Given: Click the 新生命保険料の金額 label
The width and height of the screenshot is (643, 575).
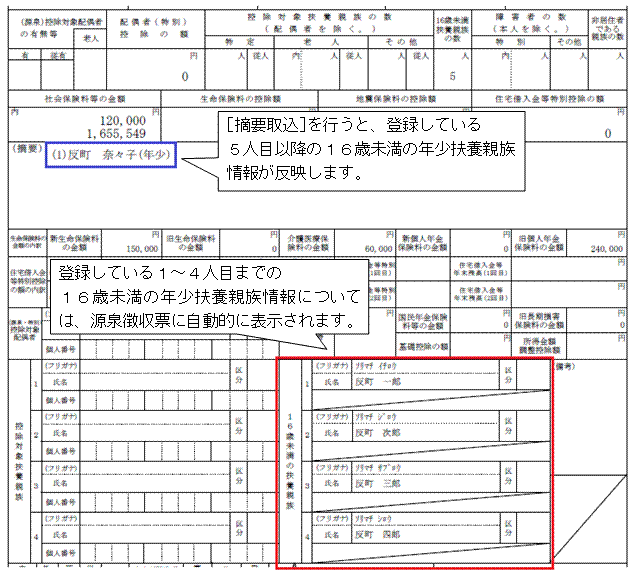Looking at the screenshot, I should click(x=75, y=243).
